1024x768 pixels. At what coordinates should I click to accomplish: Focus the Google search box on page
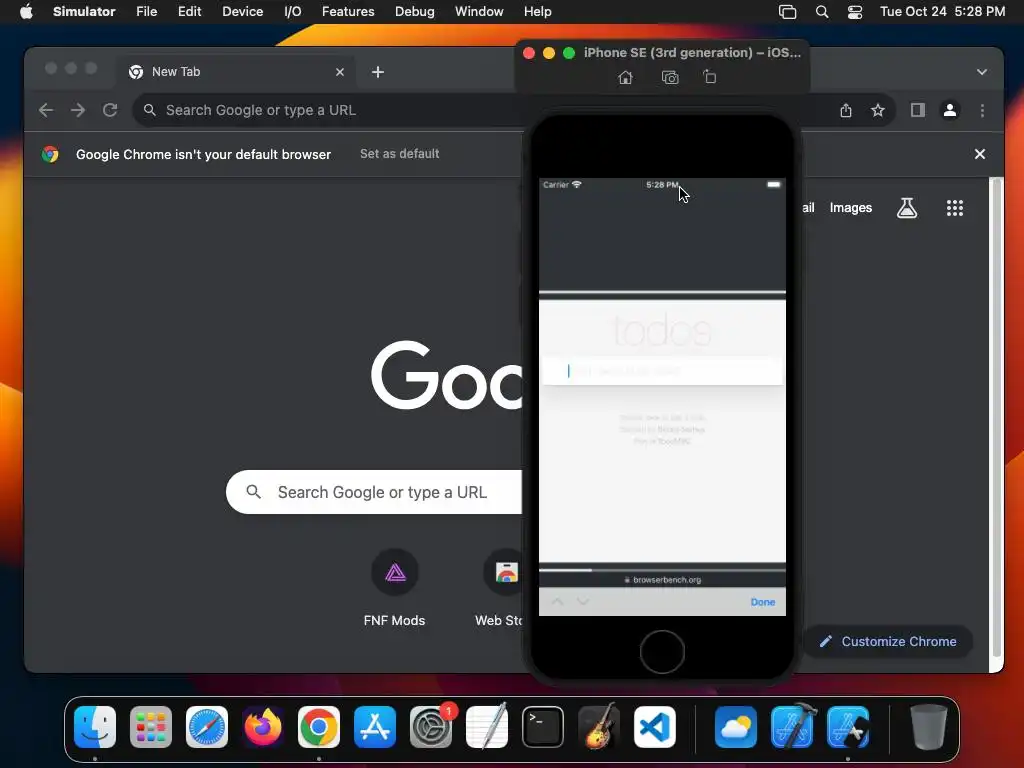pos(374,492)
